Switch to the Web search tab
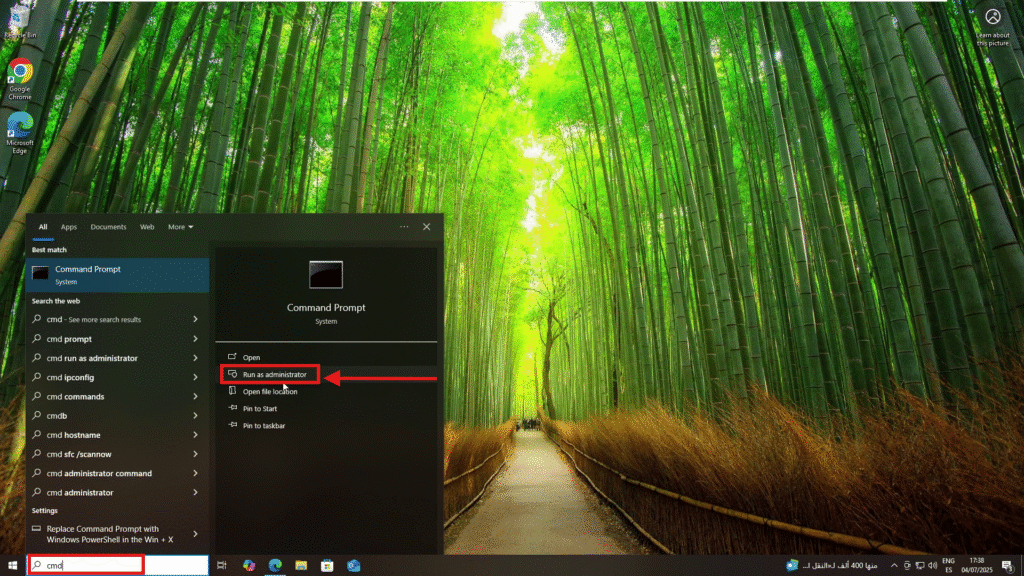This screenshot has height=576, width=1024. (147, 227)
